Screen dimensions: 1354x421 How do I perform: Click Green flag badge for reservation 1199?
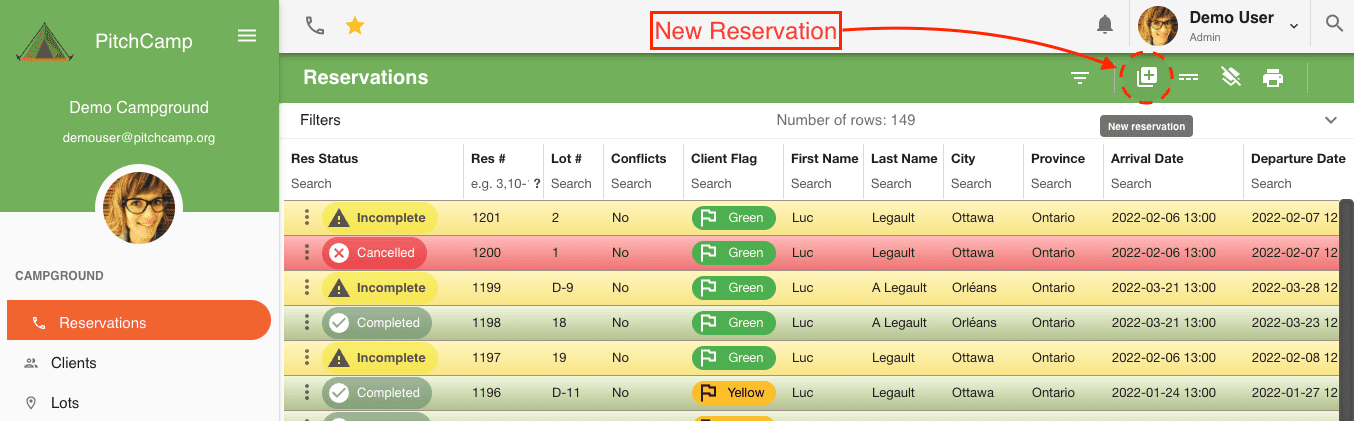pos(733,288)
